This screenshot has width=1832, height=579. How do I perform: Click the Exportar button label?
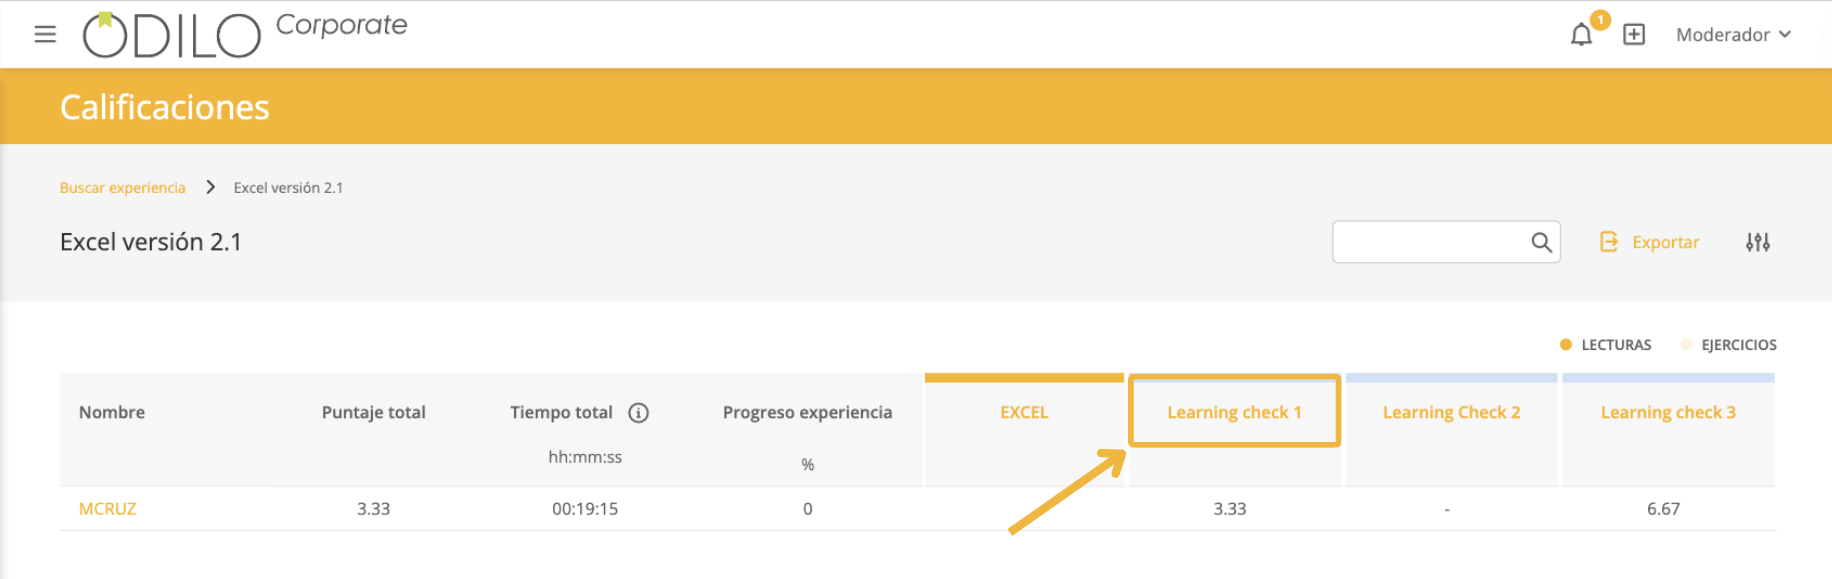[x=1665, y=242]
